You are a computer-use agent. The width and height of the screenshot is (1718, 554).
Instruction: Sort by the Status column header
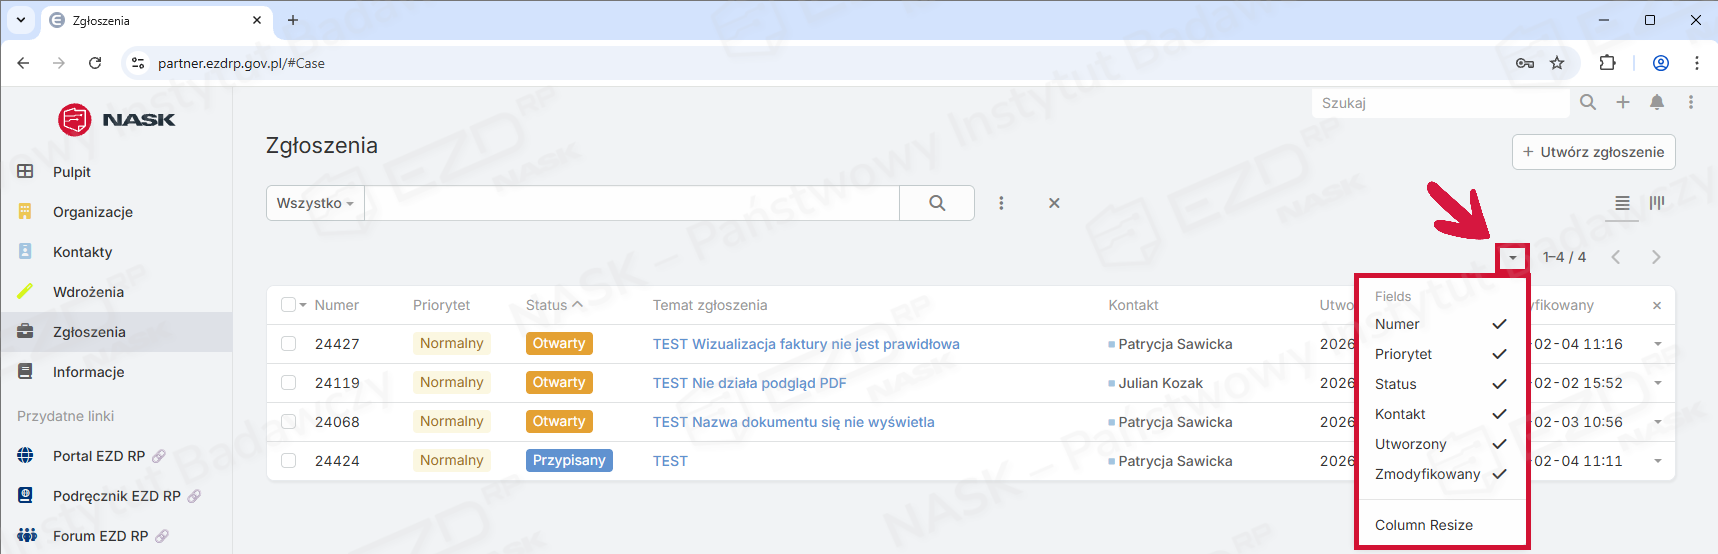click(547, 305)
